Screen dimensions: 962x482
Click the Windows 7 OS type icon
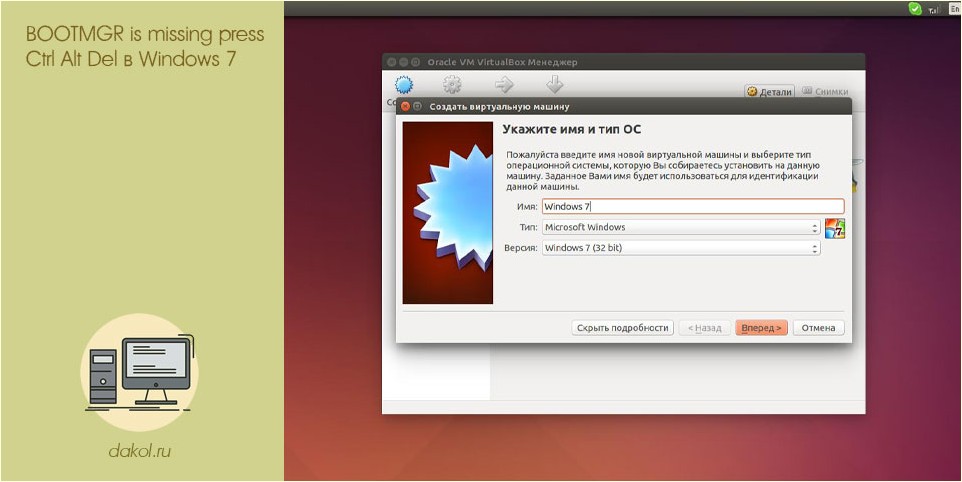tap(834, 228)
